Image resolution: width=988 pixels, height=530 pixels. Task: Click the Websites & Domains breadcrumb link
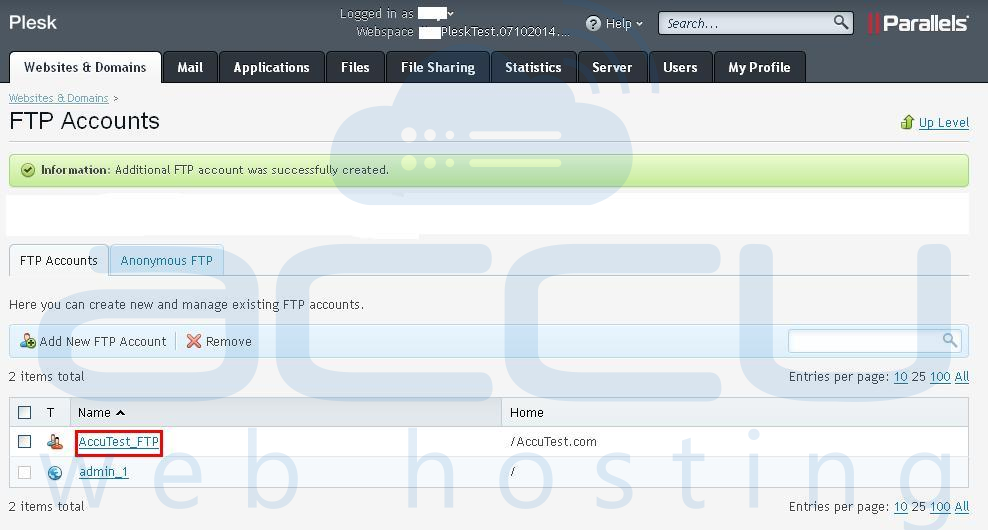tap(59, 98)
